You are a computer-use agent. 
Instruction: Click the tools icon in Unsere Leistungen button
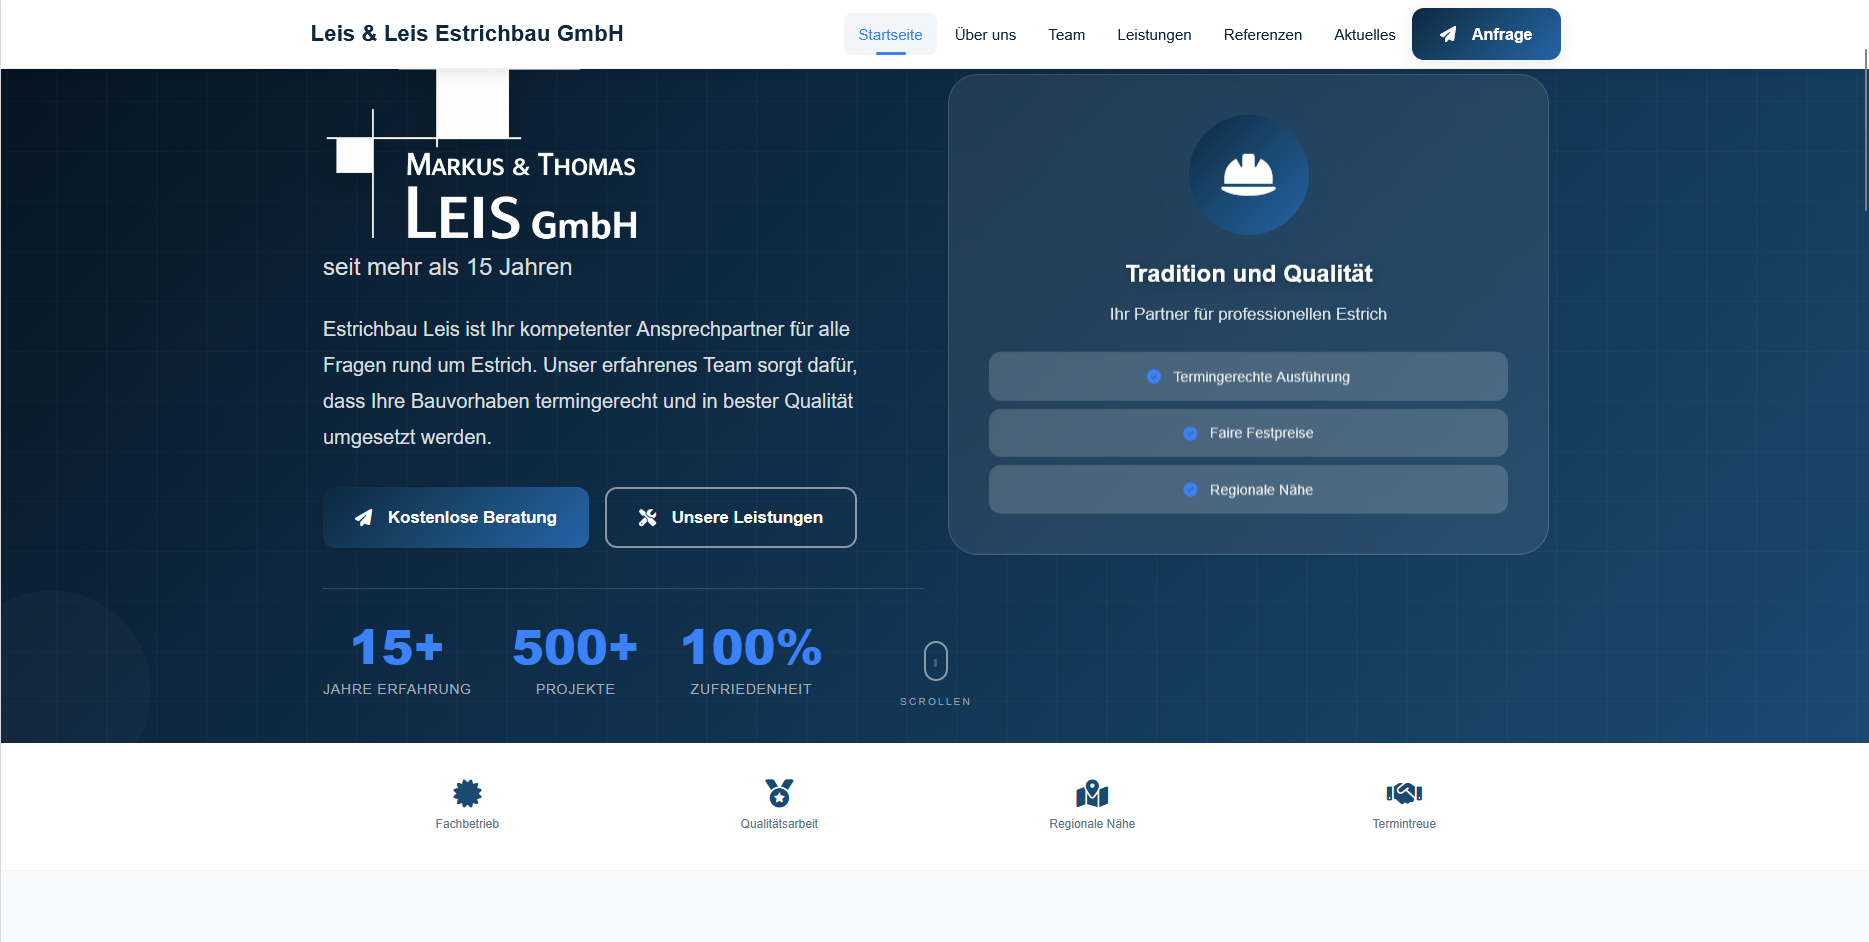tap(647, 517)
